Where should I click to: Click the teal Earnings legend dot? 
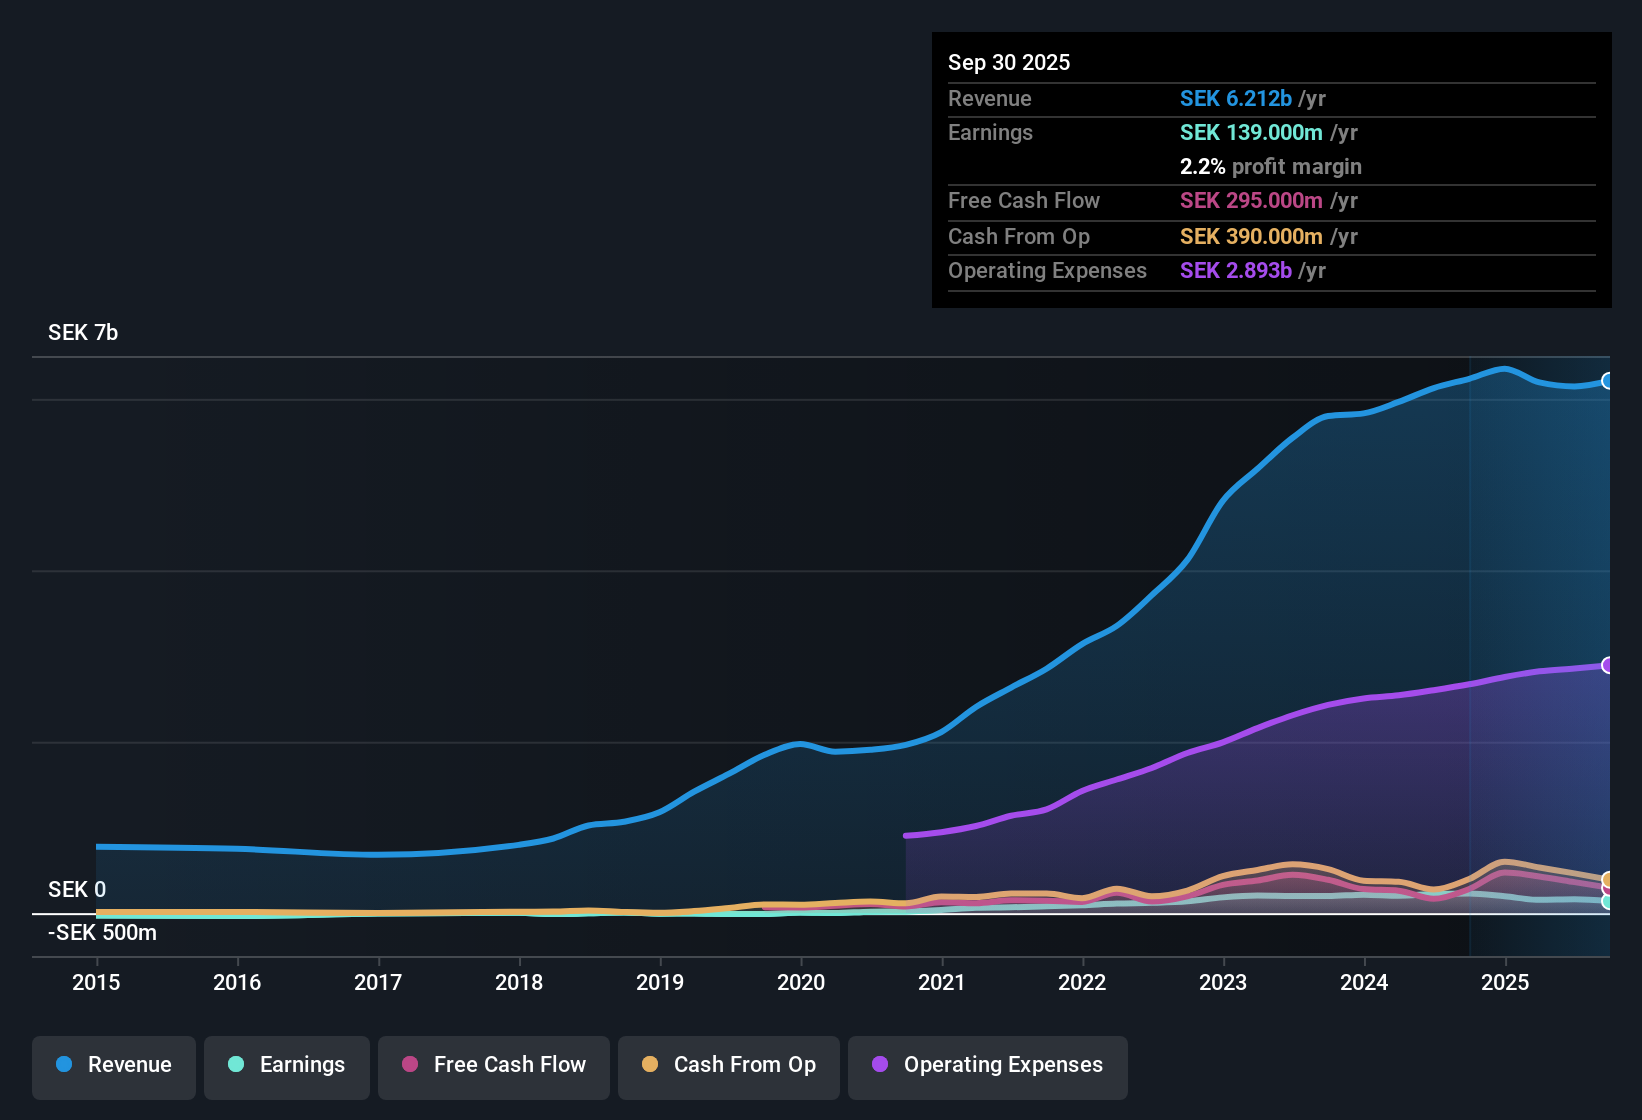point(236,1064)
